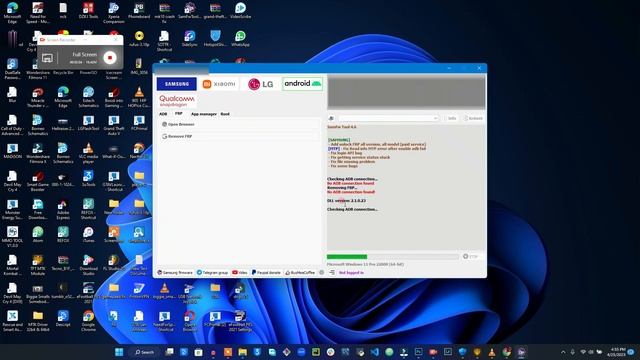The height and width of the screenshot is (360, 640).
Task: Open the Adobe Express desktop shortcut
Action: point(63,209)
